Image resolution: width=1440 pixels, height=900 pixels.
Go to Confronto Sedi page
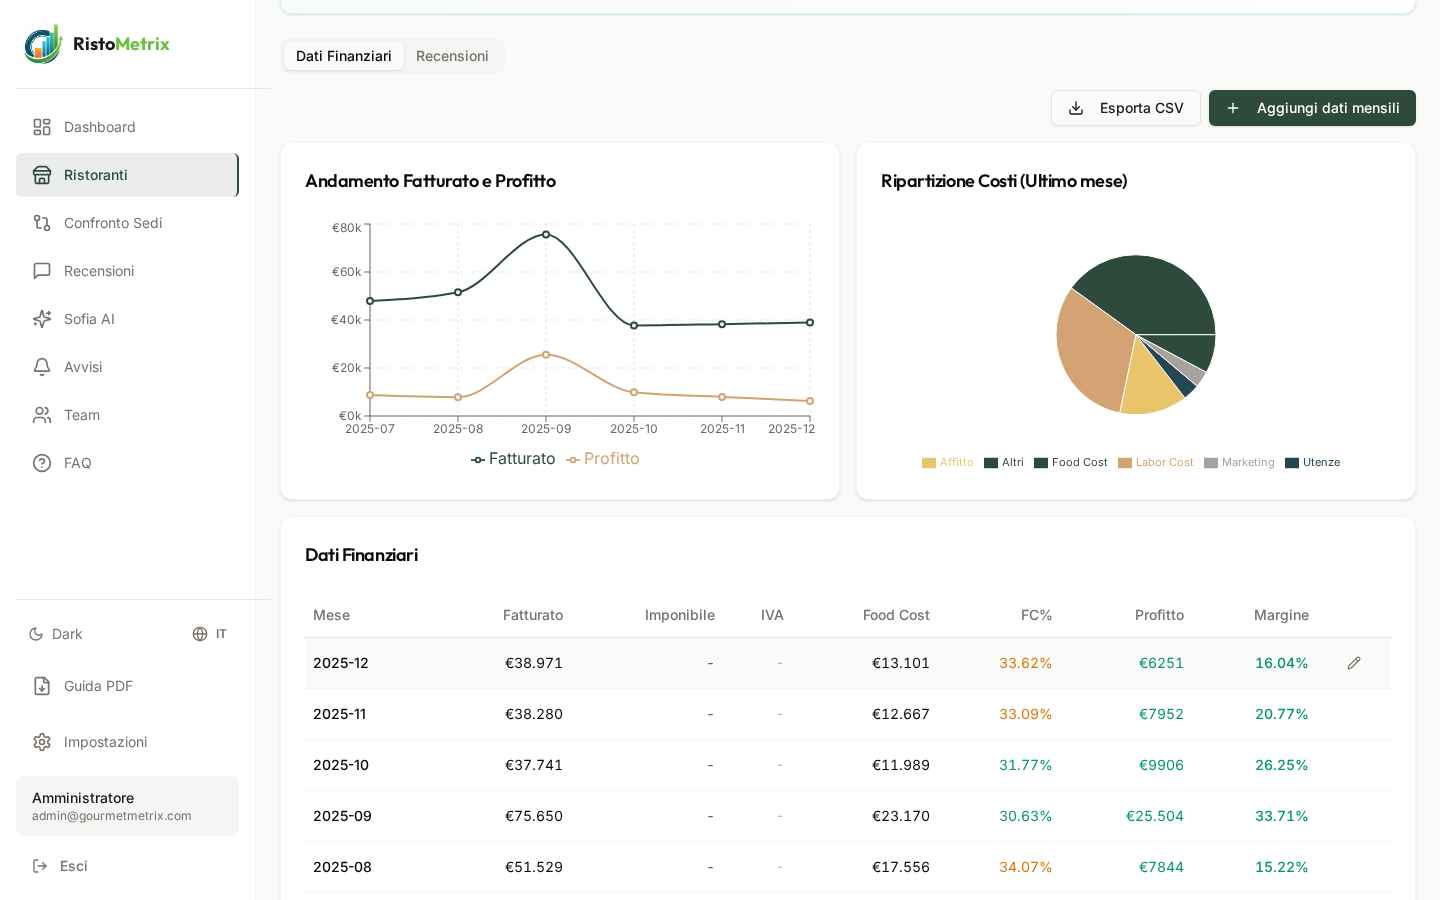click(x=127, y=223)
